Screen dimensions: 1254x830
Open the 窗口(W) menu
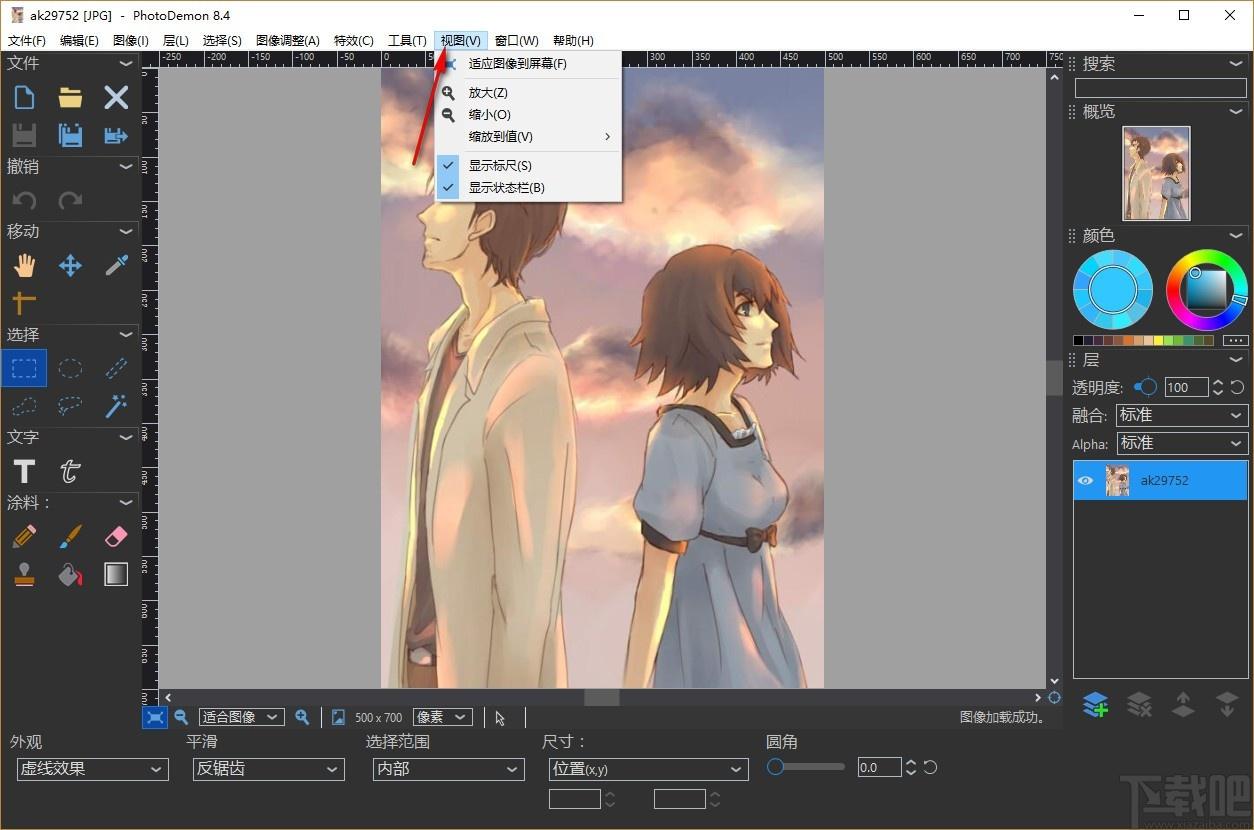click(517, 41)
